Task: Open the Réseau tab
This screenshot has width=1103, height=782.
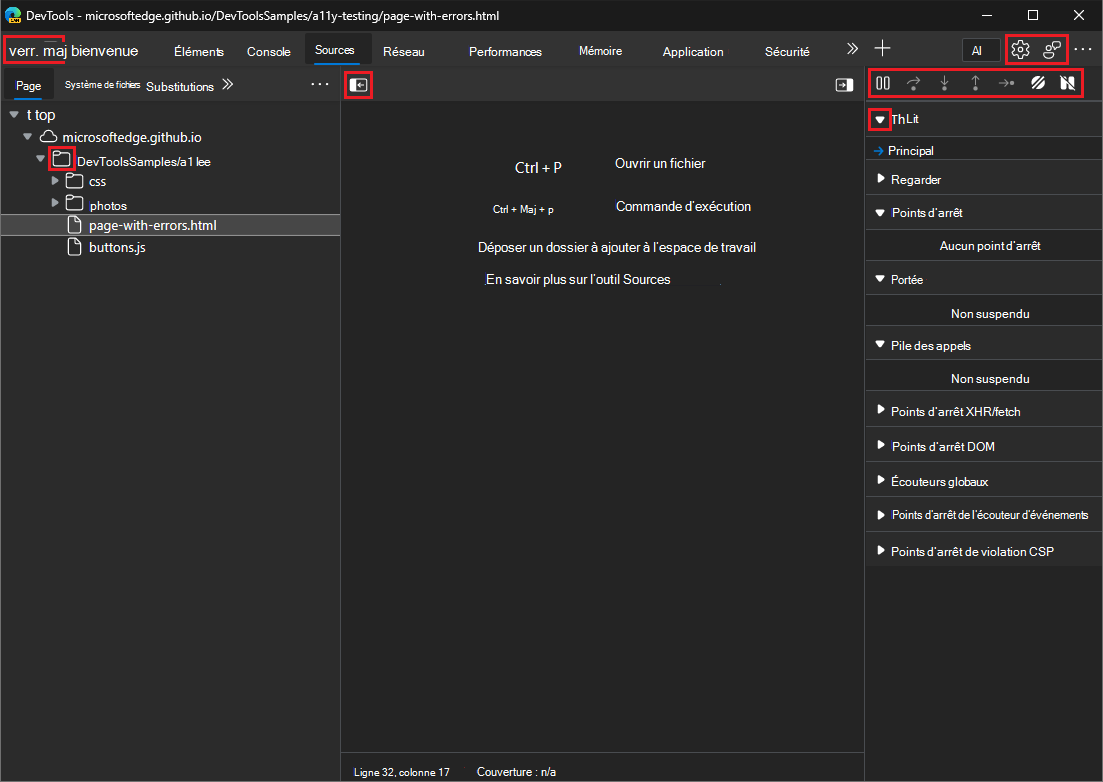Action: pos(404,51)
